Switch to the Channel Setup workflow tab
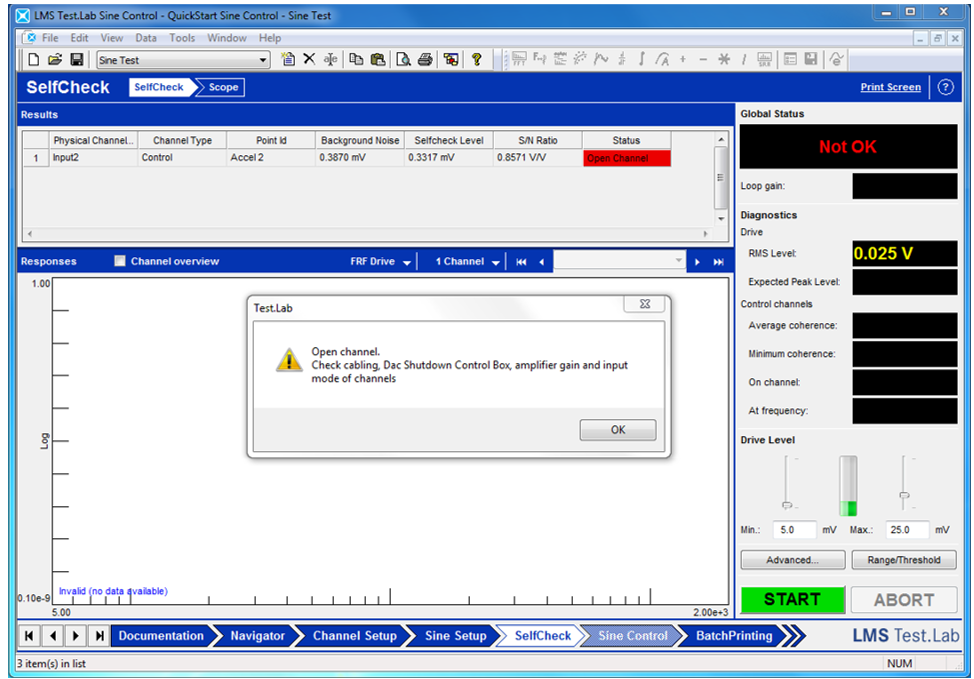Screen dimensions: 974x679 [354, 635]
